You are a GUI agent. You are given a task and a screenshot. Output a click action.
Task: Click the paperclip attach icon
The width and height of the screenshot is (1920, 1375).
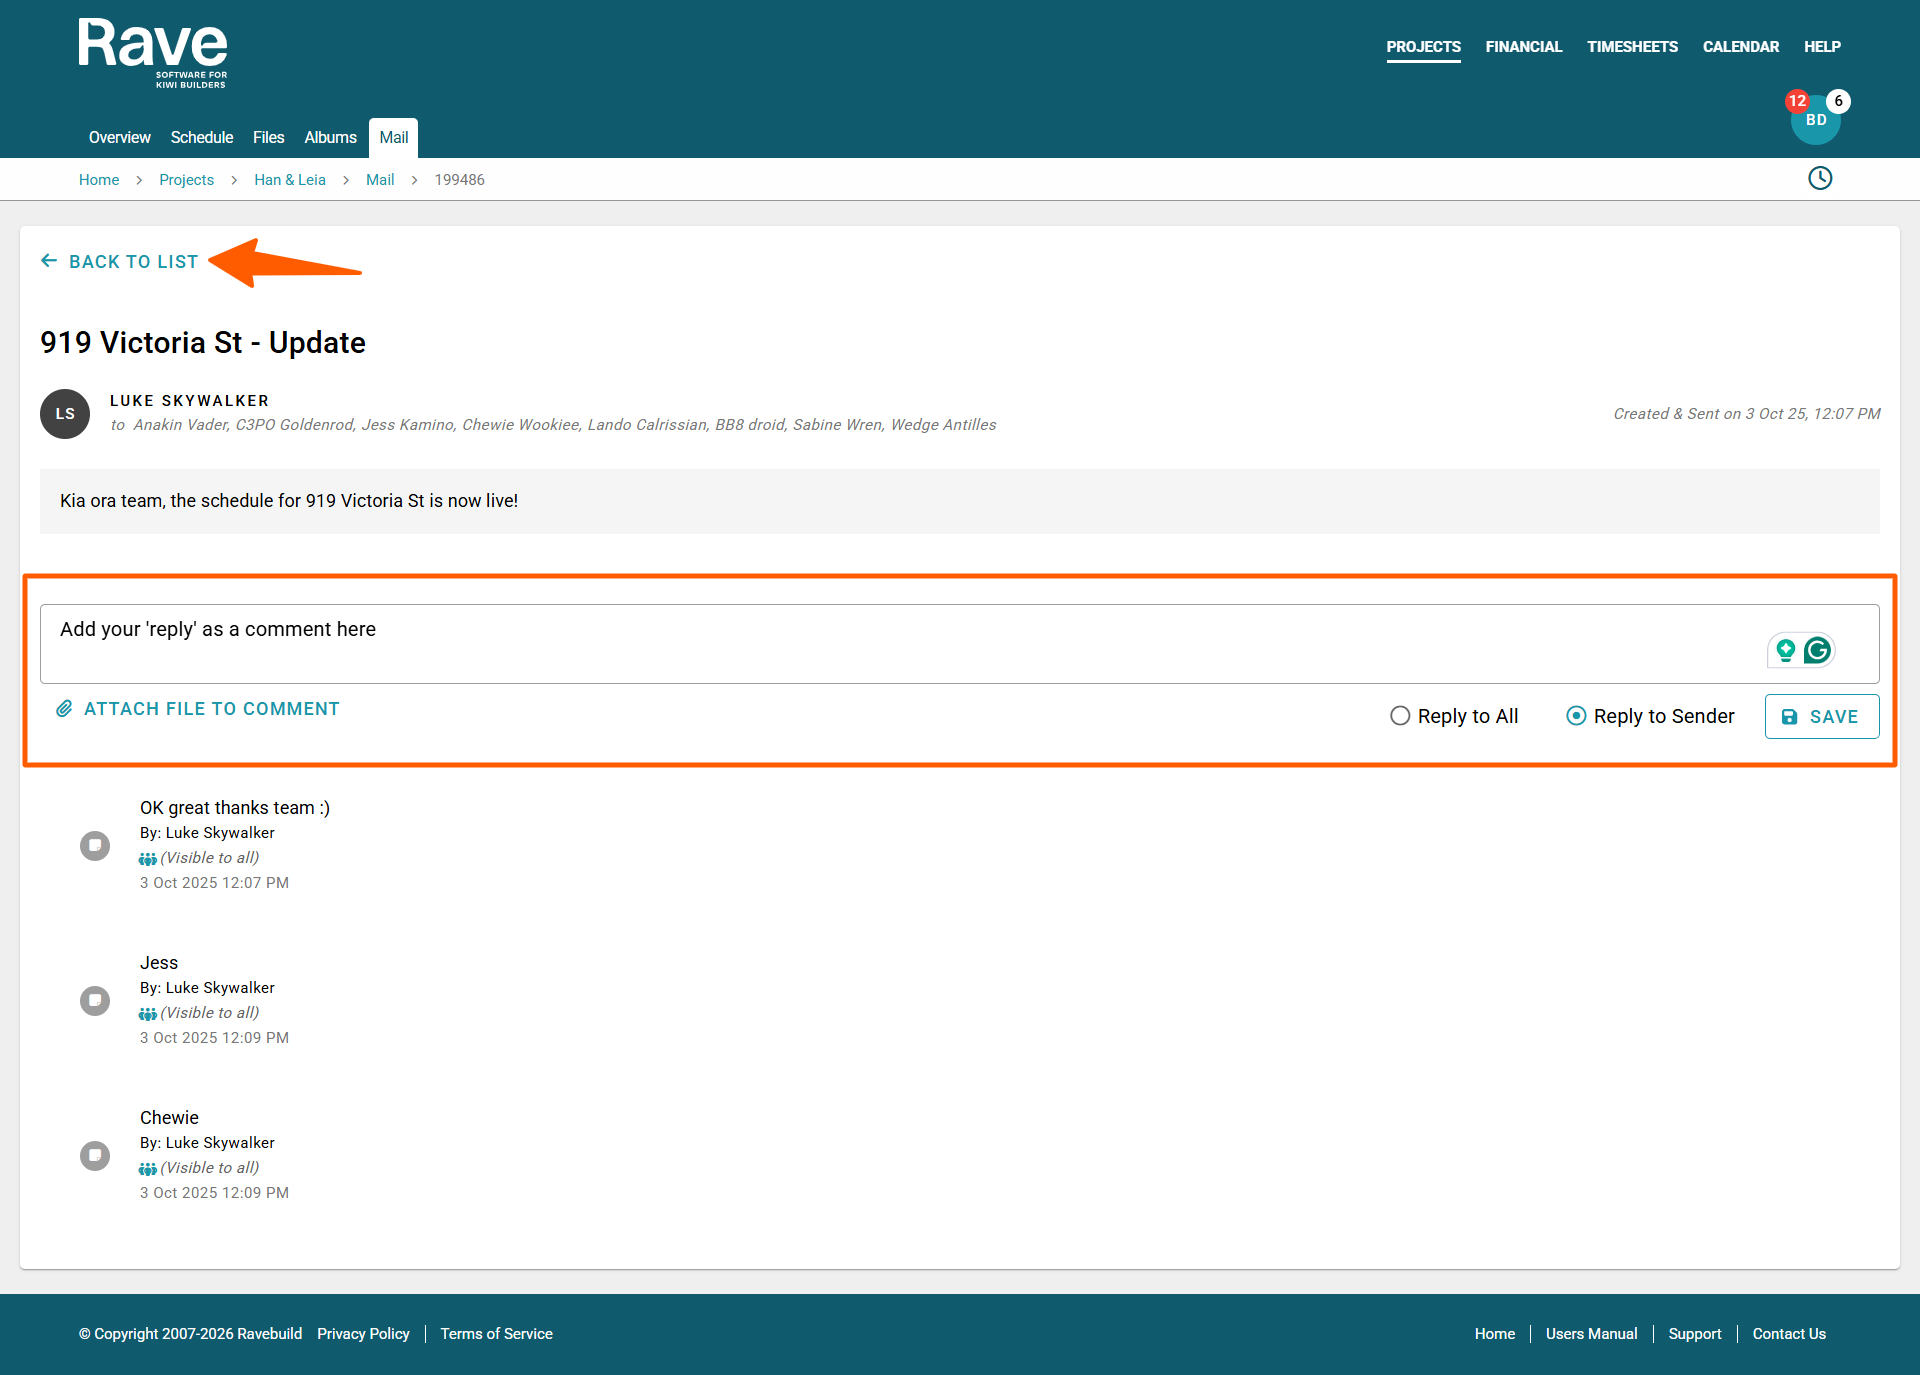[64, 709]
